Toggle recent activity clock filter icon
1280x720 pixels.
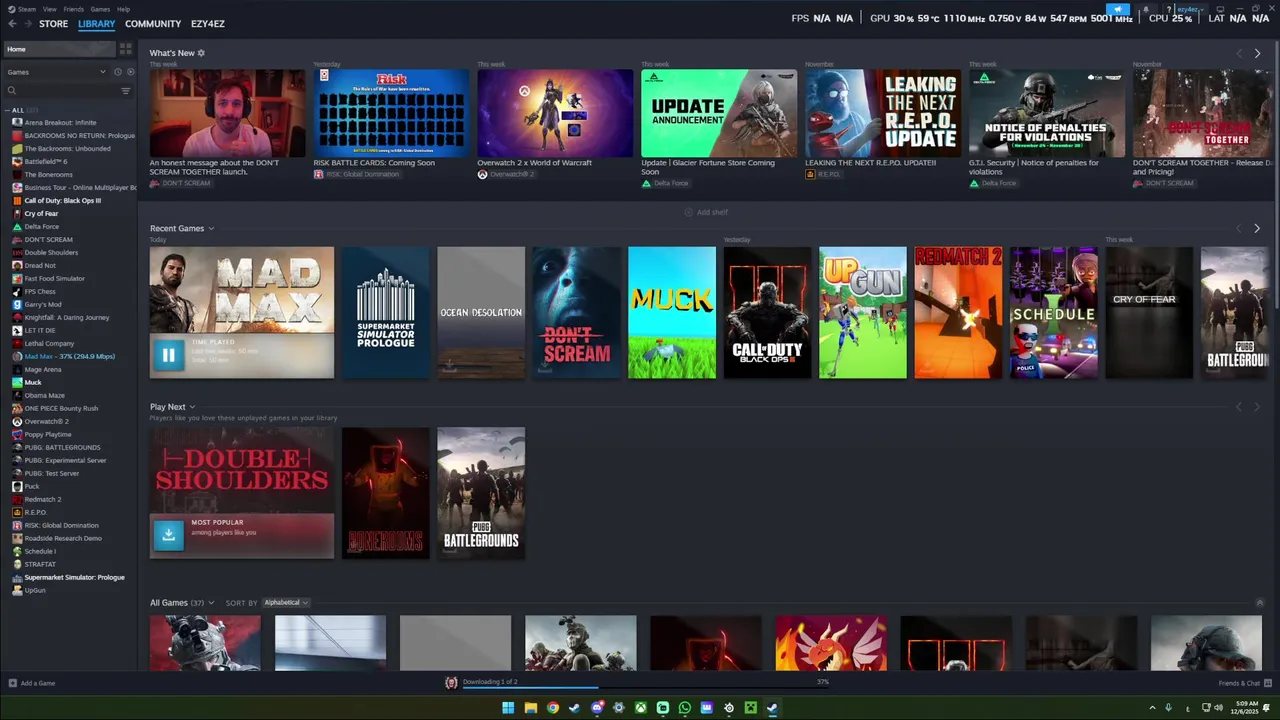tap(117, 72)
